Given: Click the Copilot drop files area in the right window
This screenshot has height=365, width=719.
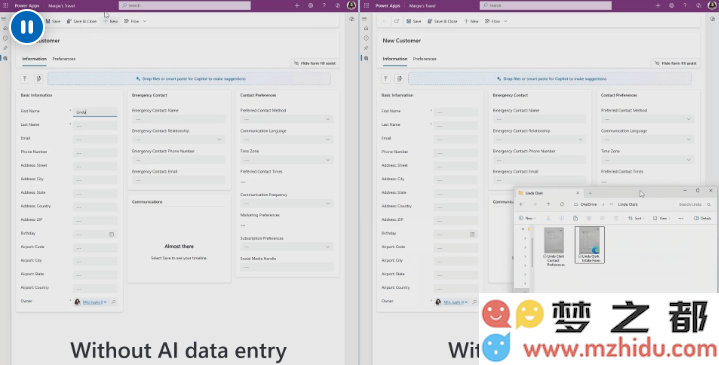Looking at the screenshot, I should (x=550, y=79).
